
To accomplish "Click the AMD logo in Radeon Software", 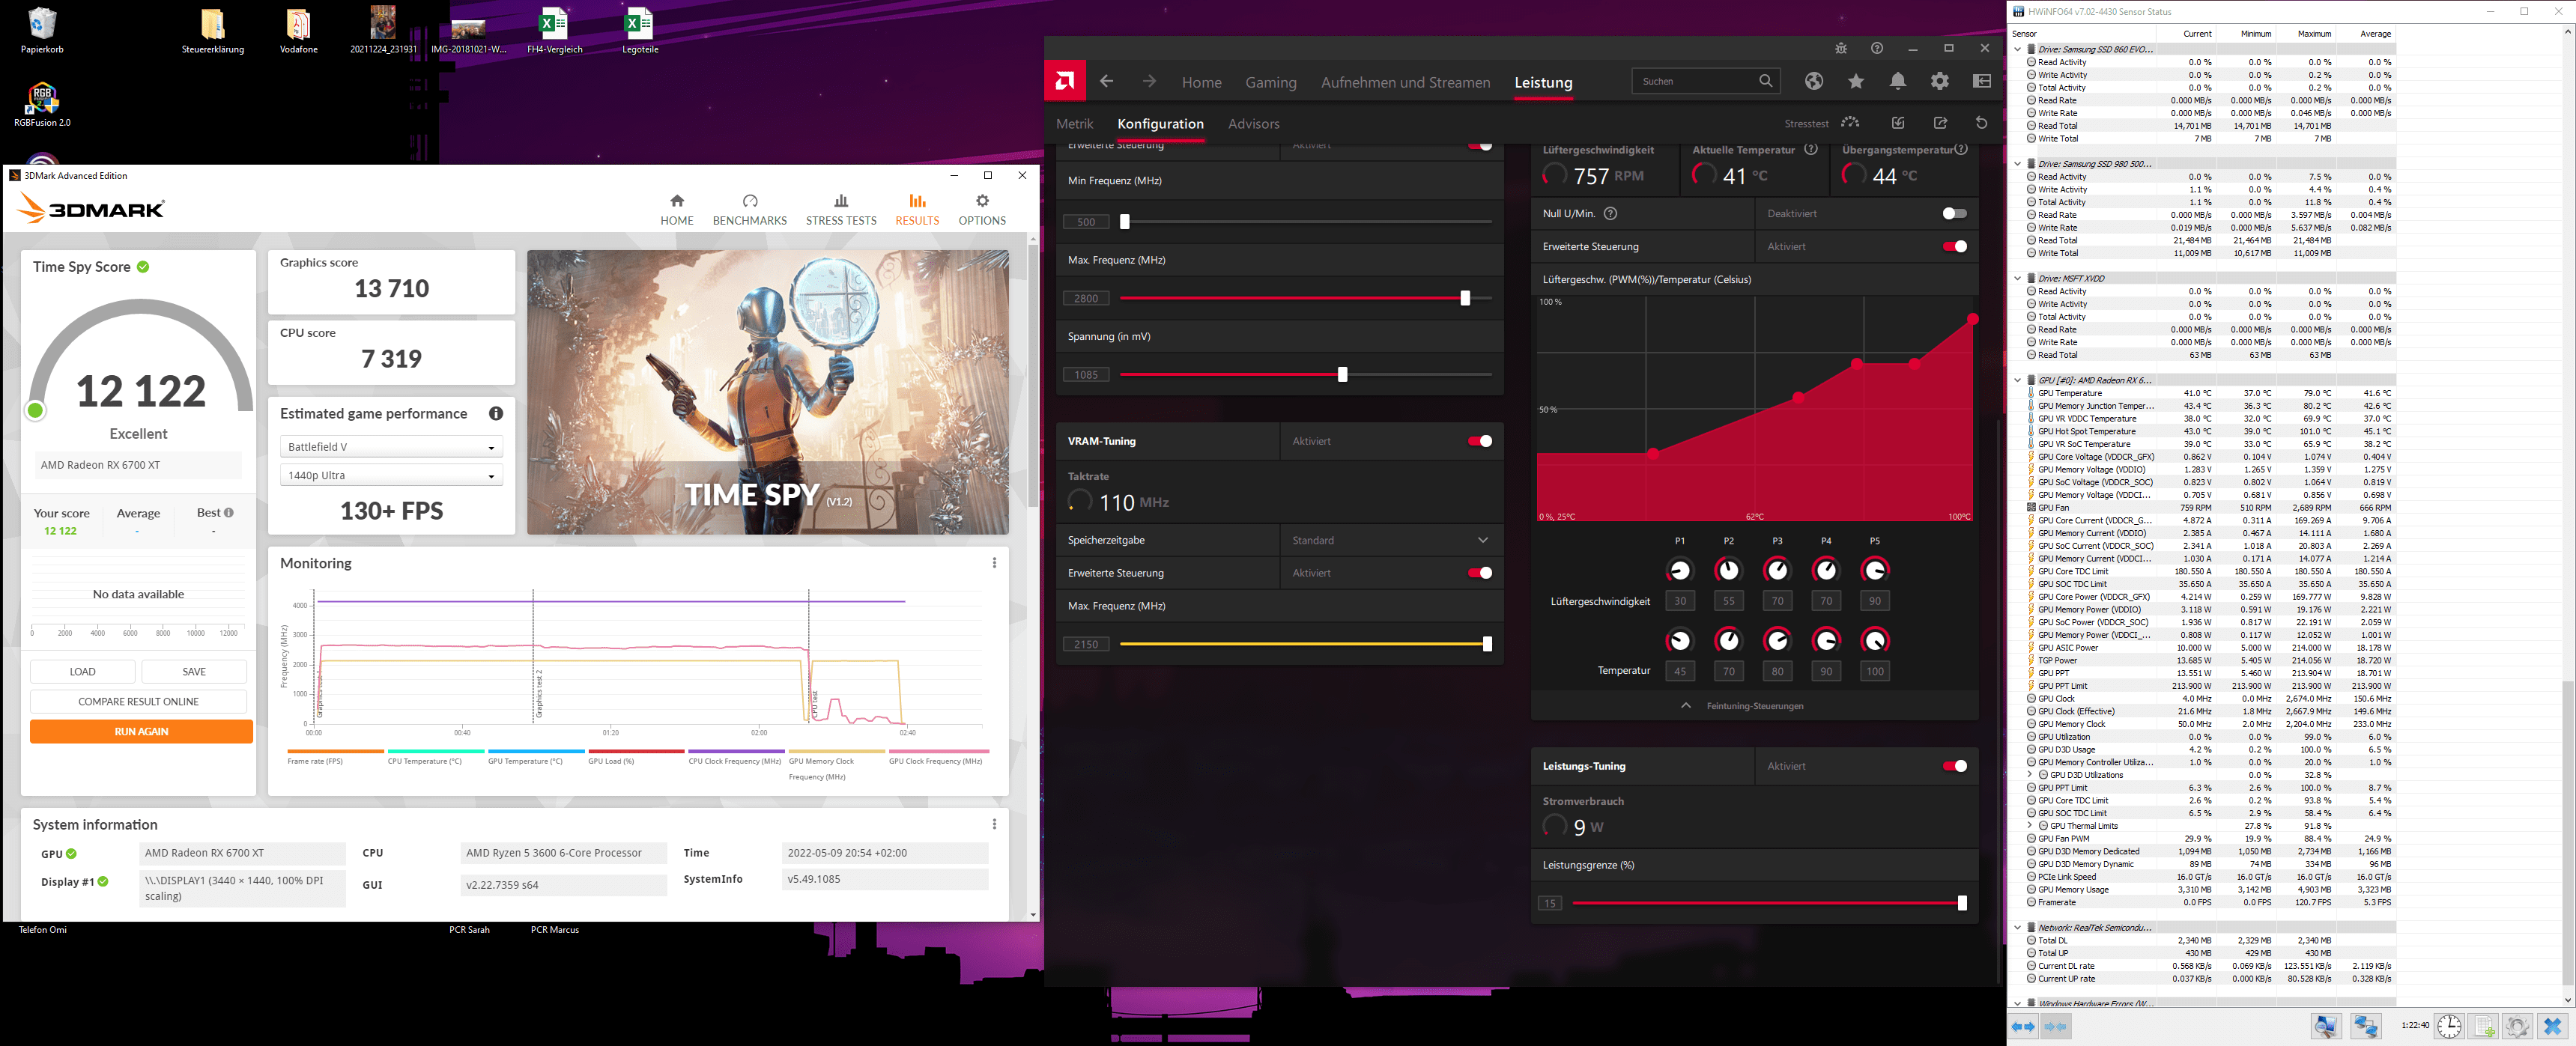I will pos(1065,81).
